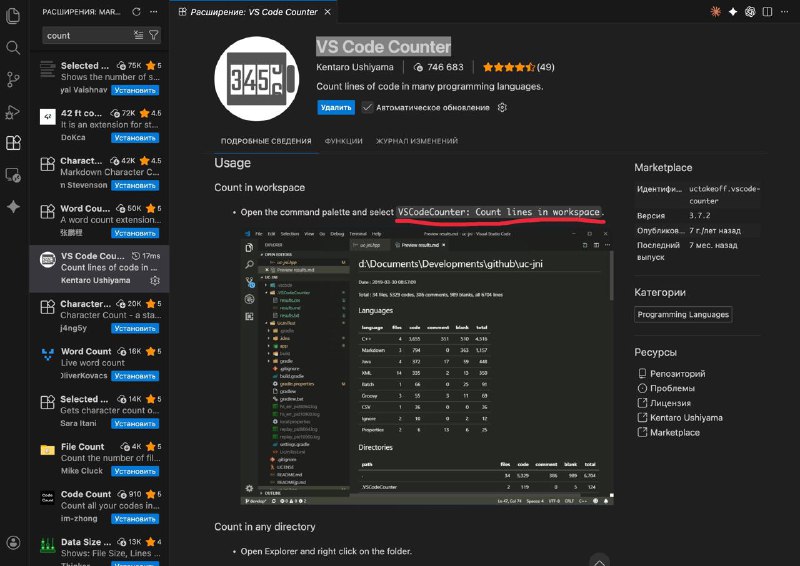The height and width of the screenshot is (566, 800).
Task: Click the Удалить uninstall button
Action: click(336, 108)
